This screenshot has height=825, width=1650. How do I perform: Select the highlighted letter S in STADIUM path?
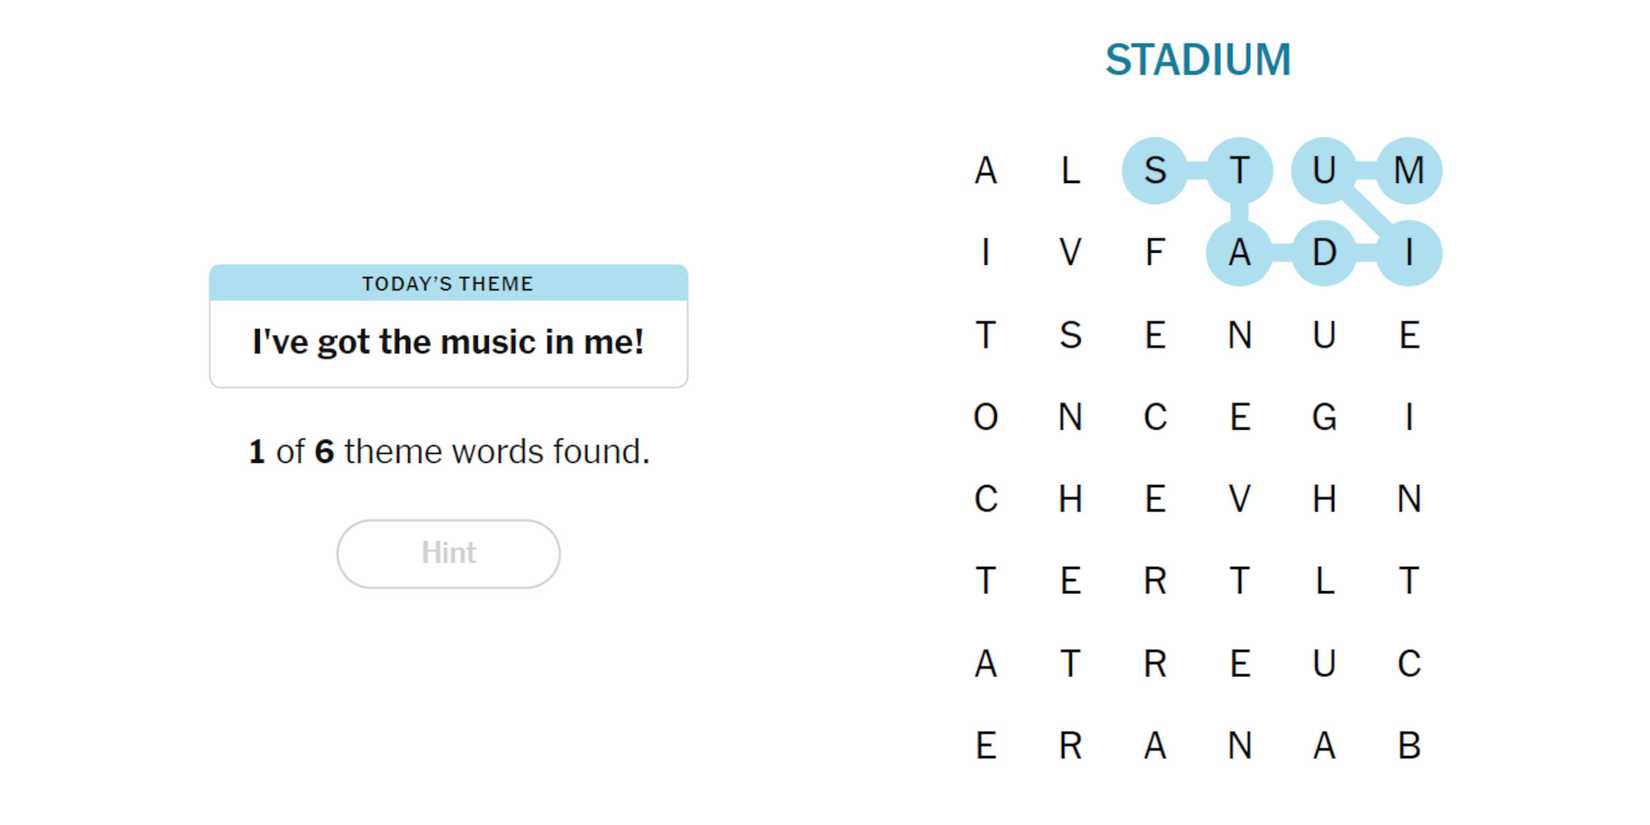[1155, 170]
